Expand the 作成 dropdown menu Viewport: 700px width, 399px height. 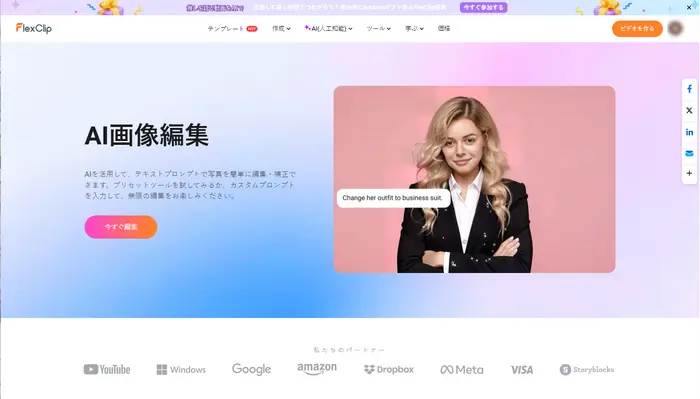click(281, 29)
